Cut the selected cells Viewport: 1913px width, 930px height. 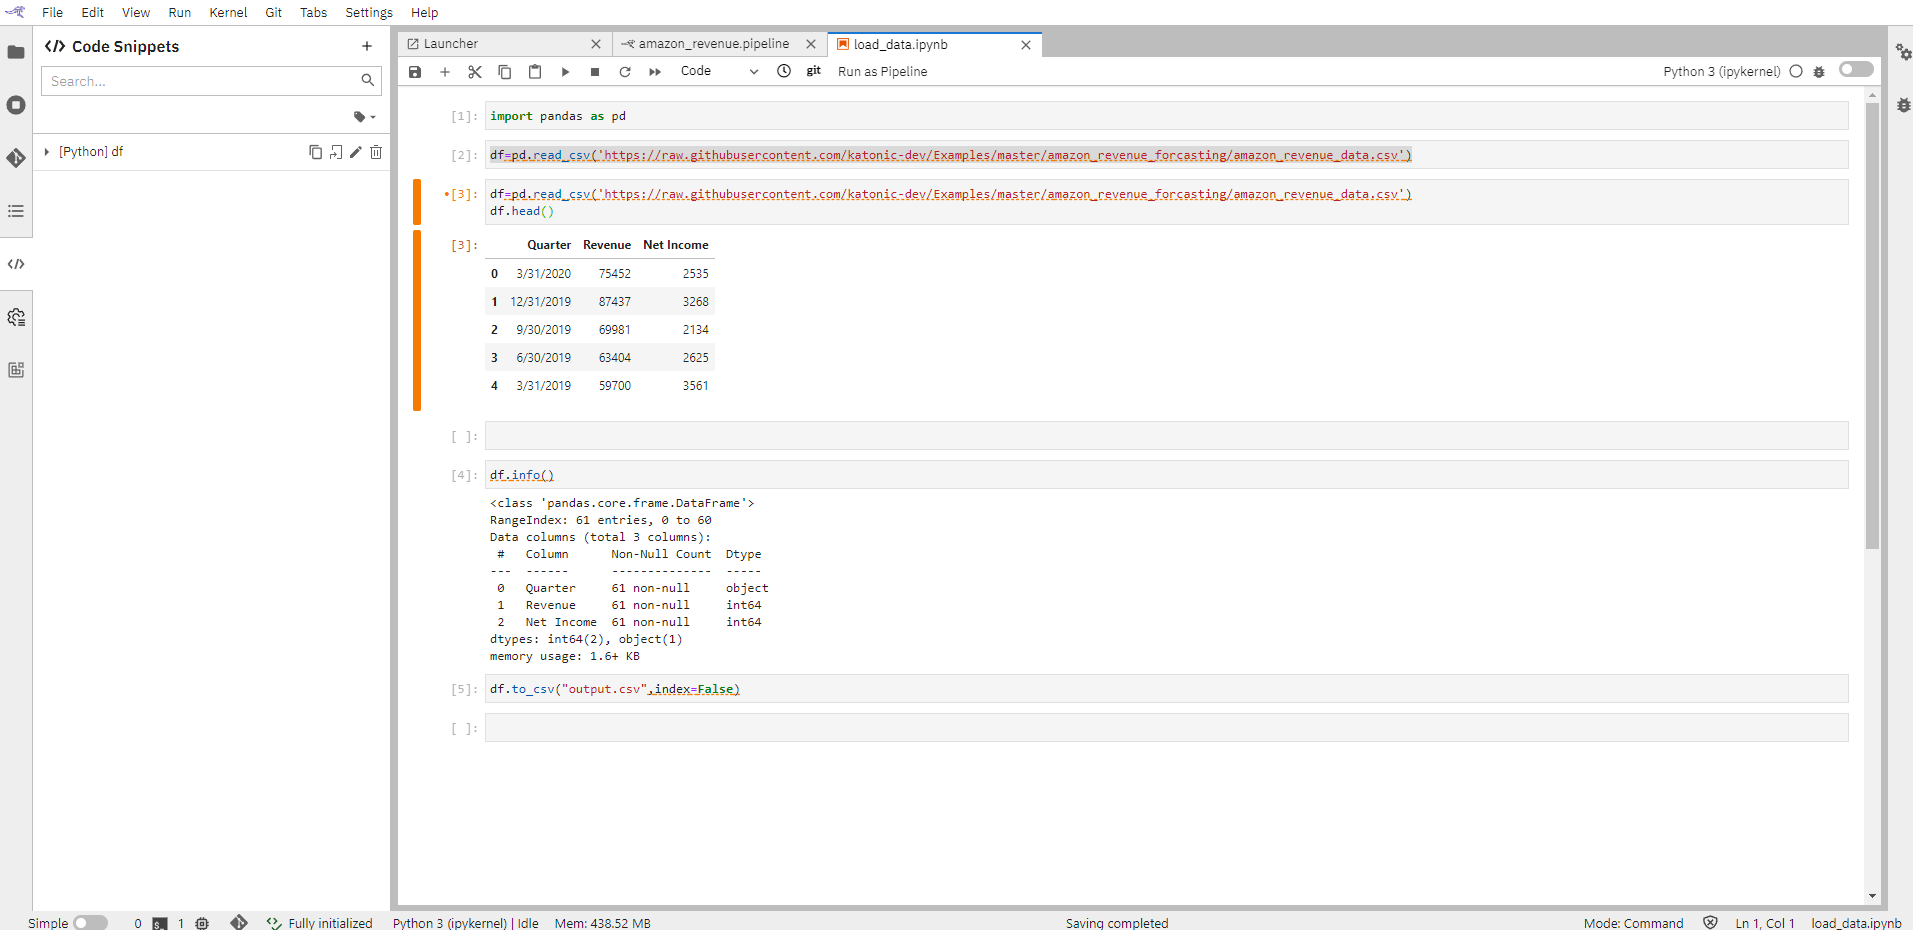(x=475, y=72)
